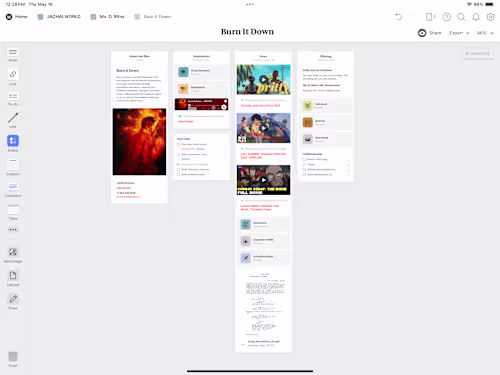Pick the Line drawing tool
This screenshot has height=375, width=500.
pyautogui.click(x=13, y=120)
